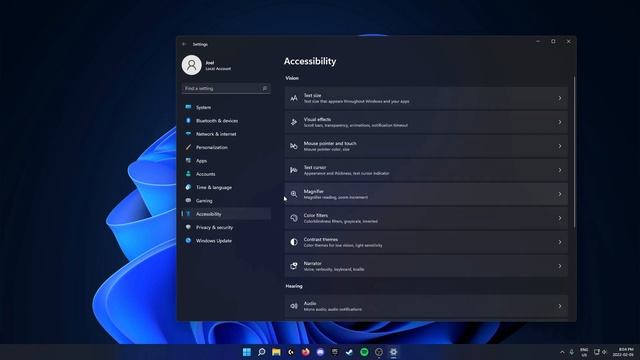Go back using the Settings back arrow
The height and width of the screenshot is (360, 640).
click(184, 44)
